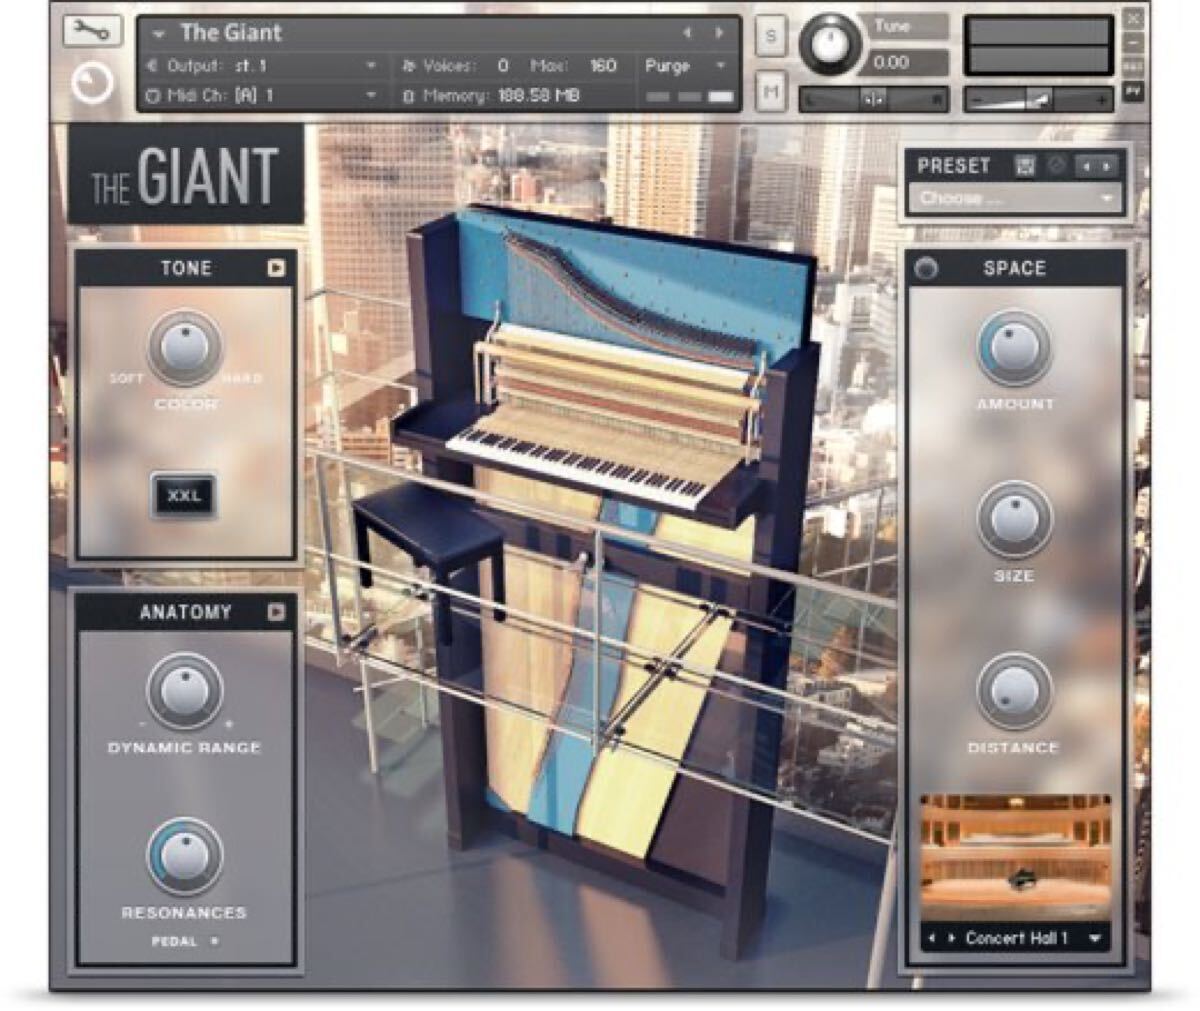
Task: Enable the XXL tone mode
Action: click(186, 494)
